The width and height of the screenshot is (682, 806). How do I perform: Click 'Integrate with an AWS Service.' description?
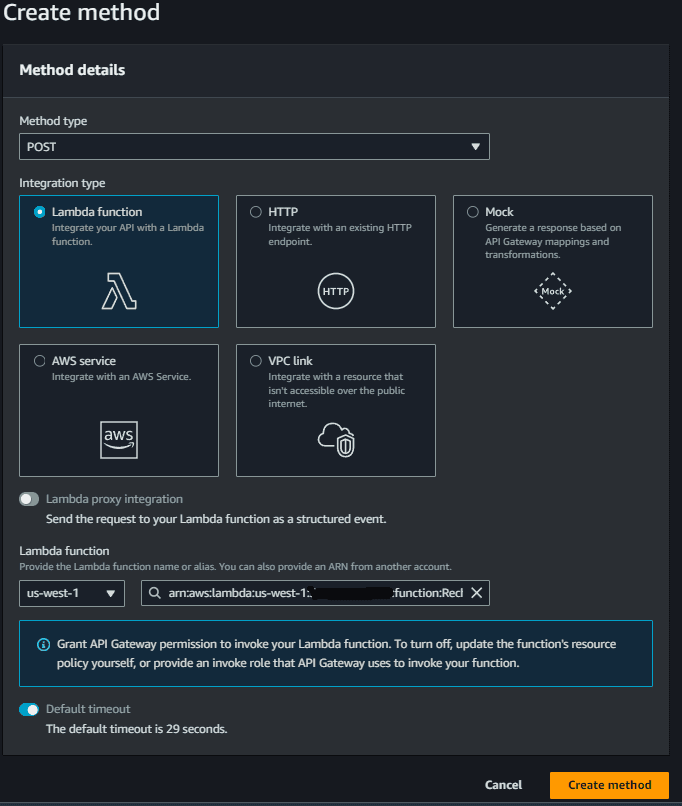121,377
